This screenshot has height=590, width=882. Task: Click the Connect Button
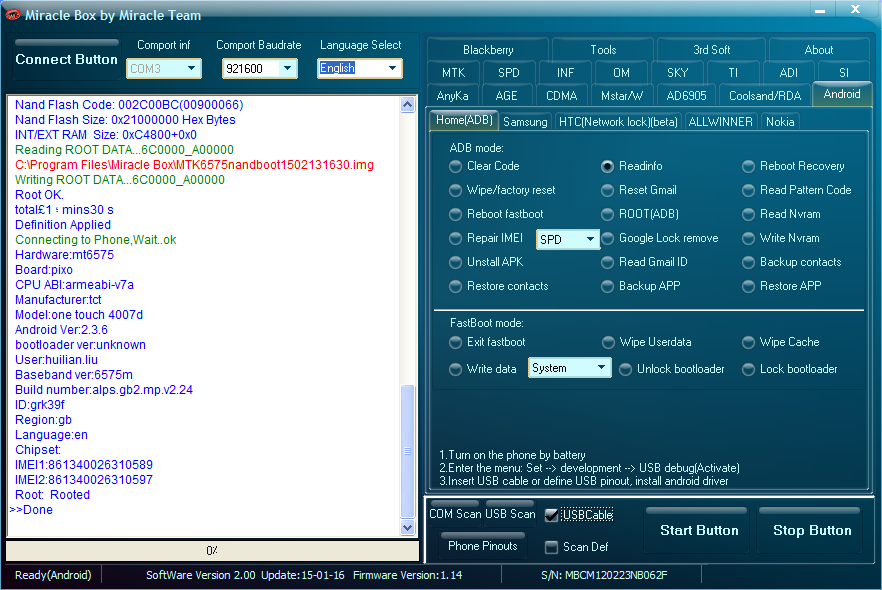pyautogui.click(x=66, y=60)
